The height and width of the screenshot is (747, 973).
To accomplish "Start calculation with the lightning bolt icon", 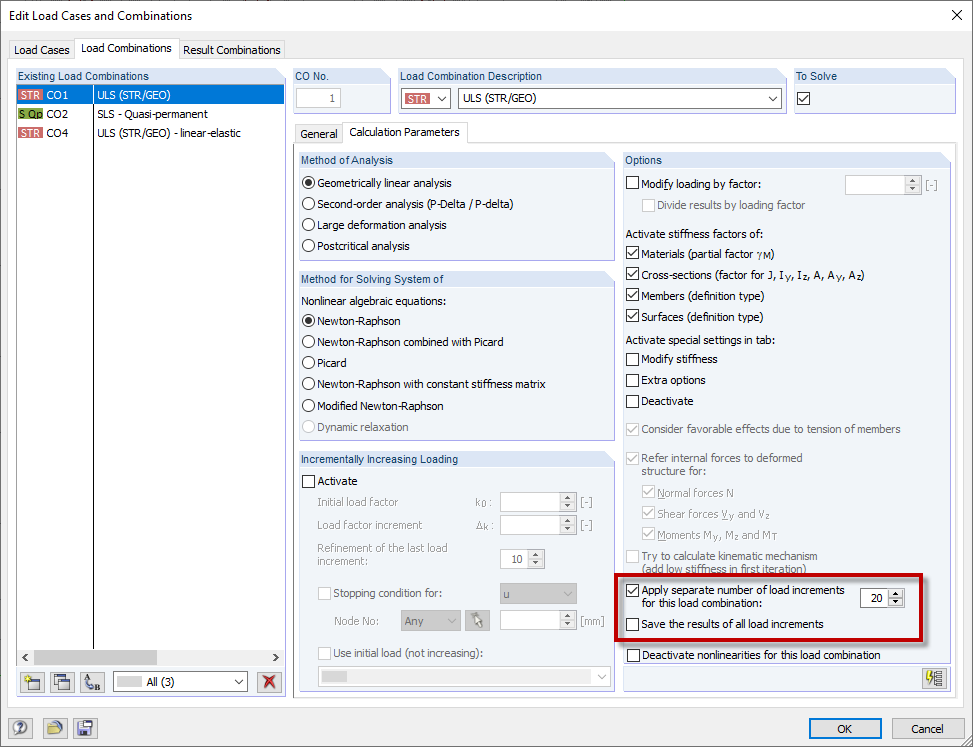I will (x=934, y=678).
